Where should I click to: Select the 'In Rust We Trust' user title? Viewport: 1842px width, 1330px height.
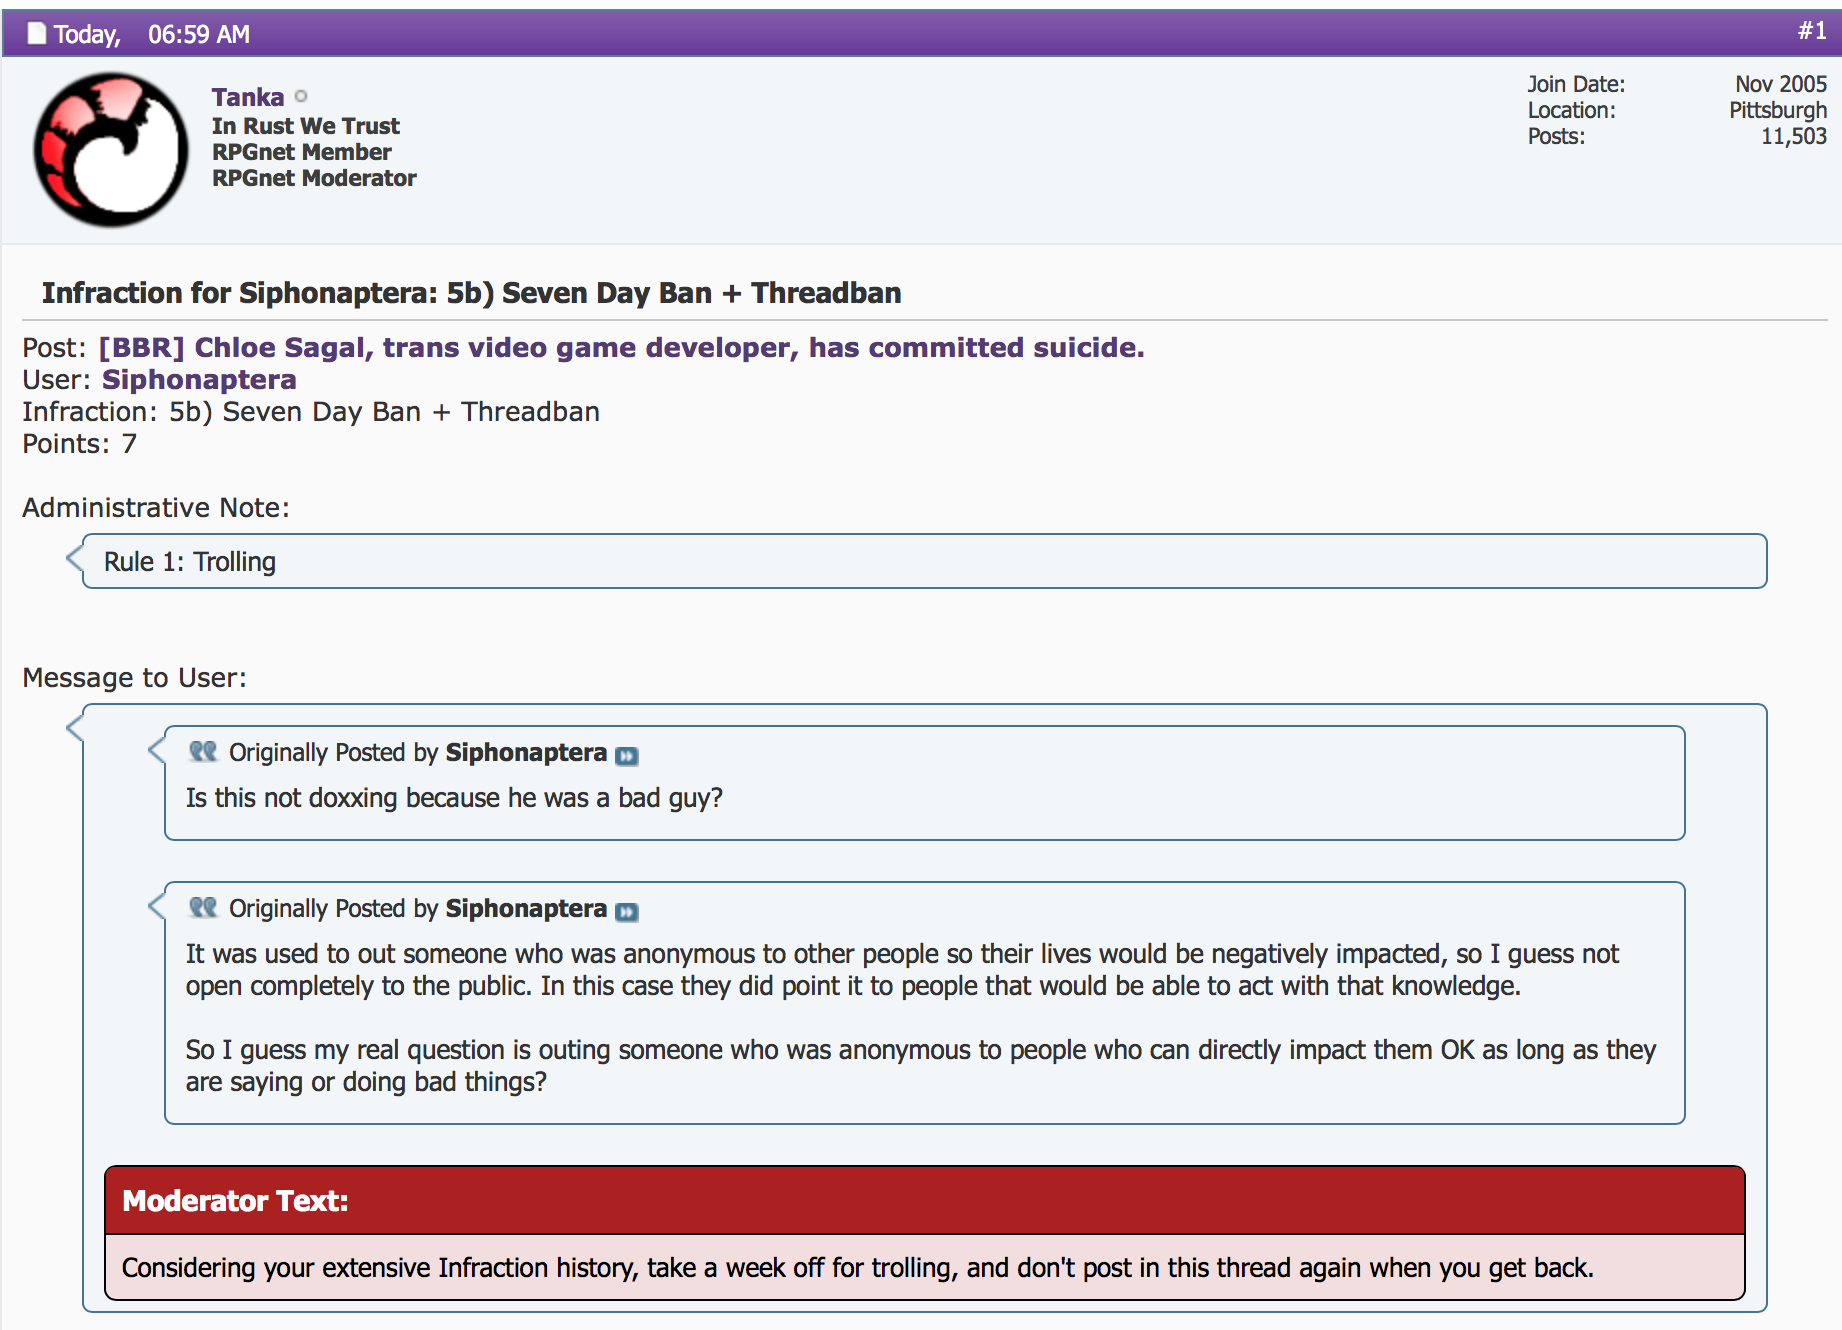point(306,126)
